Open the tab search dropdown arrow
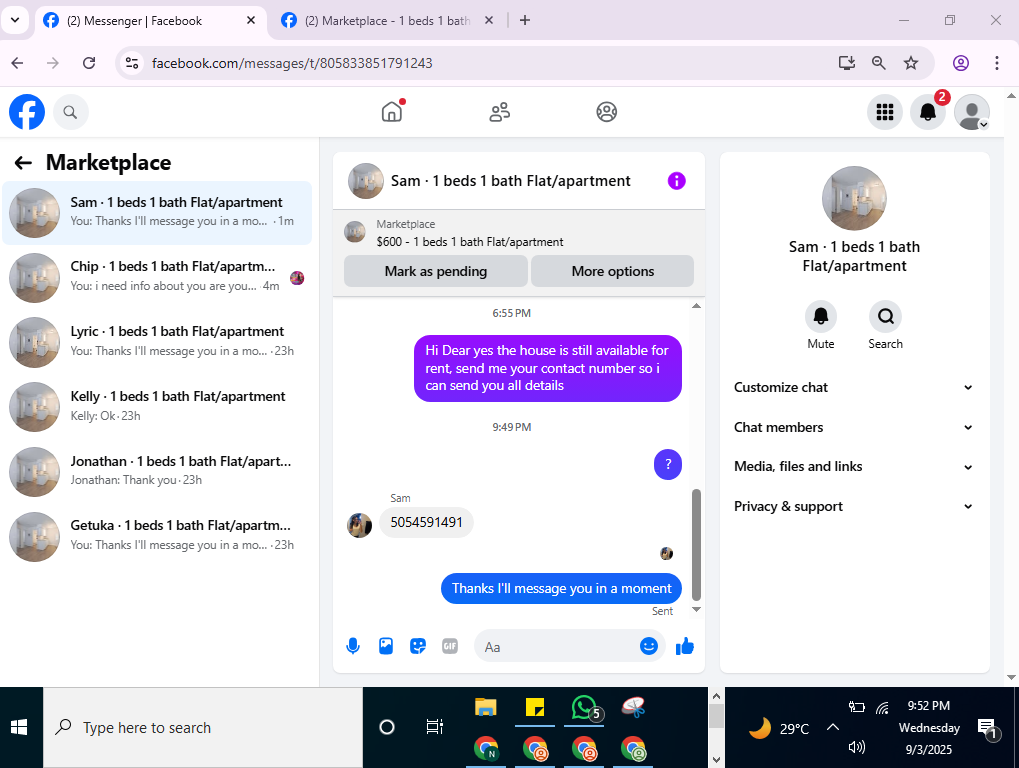 pyautogui.click(x=15, y=20)
